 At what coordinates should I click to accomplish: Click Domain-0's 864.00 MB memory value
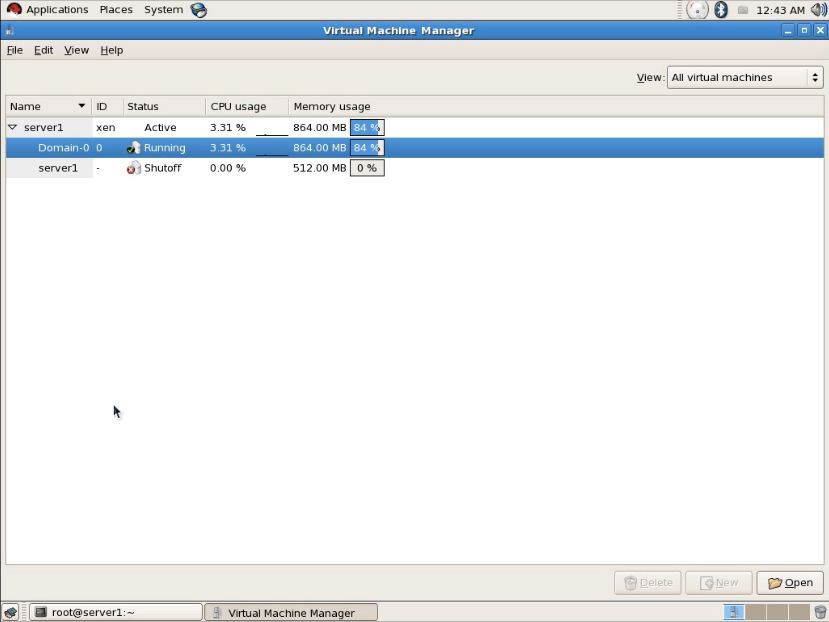(x=319, y=148)
